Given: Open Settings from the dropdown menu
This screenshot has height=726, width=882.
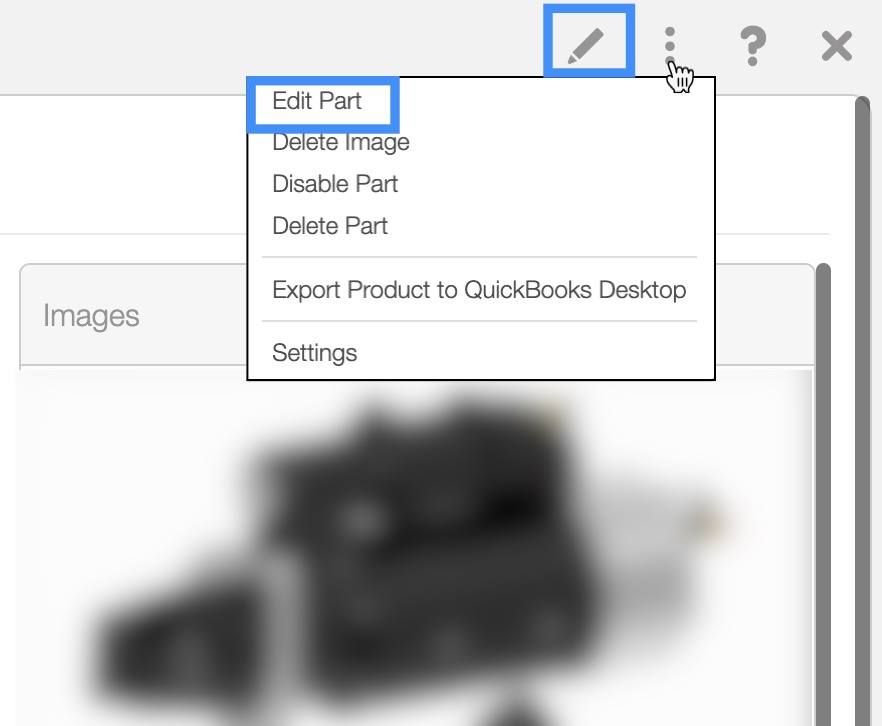Looking at the screenshot, I should [x=314, y=352].
